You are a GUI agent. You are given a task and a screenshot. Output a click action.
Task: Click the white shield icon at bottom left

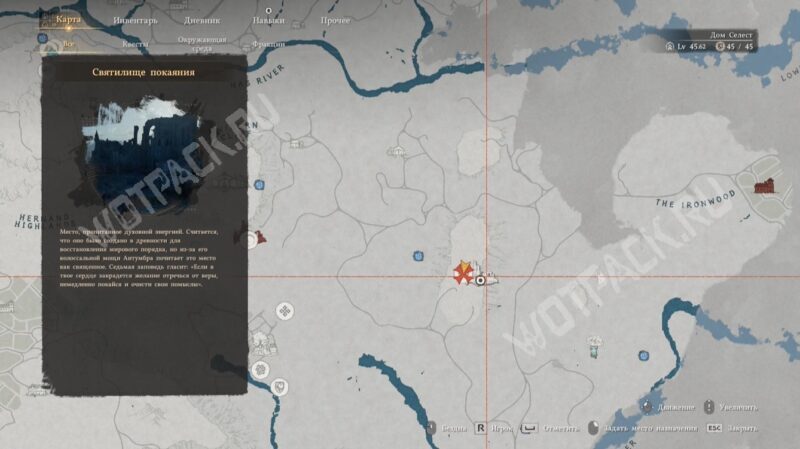(281, 385)
